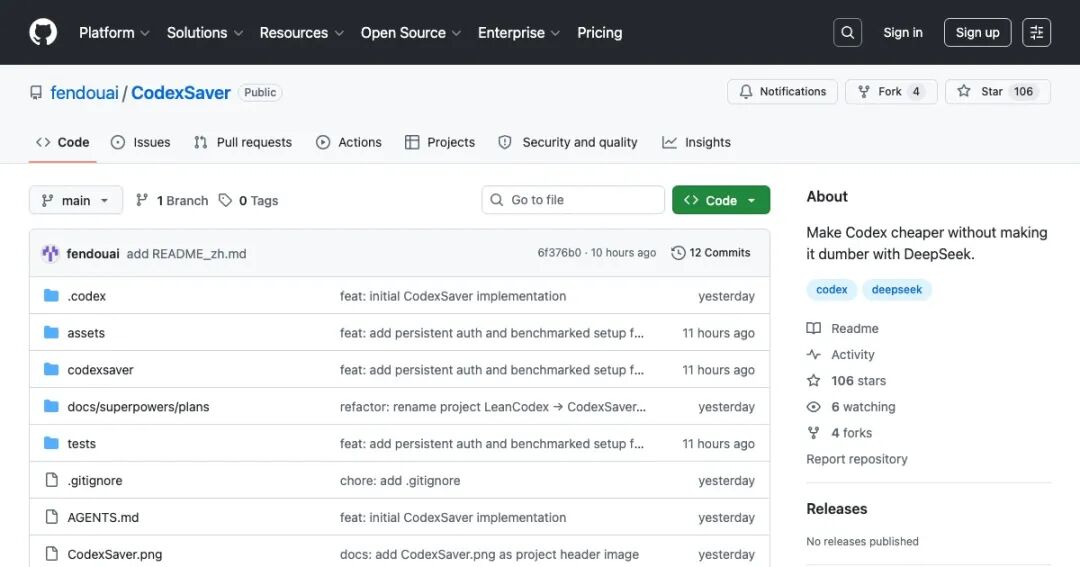Click the AGENTS.md file icon

click(52, 517)
